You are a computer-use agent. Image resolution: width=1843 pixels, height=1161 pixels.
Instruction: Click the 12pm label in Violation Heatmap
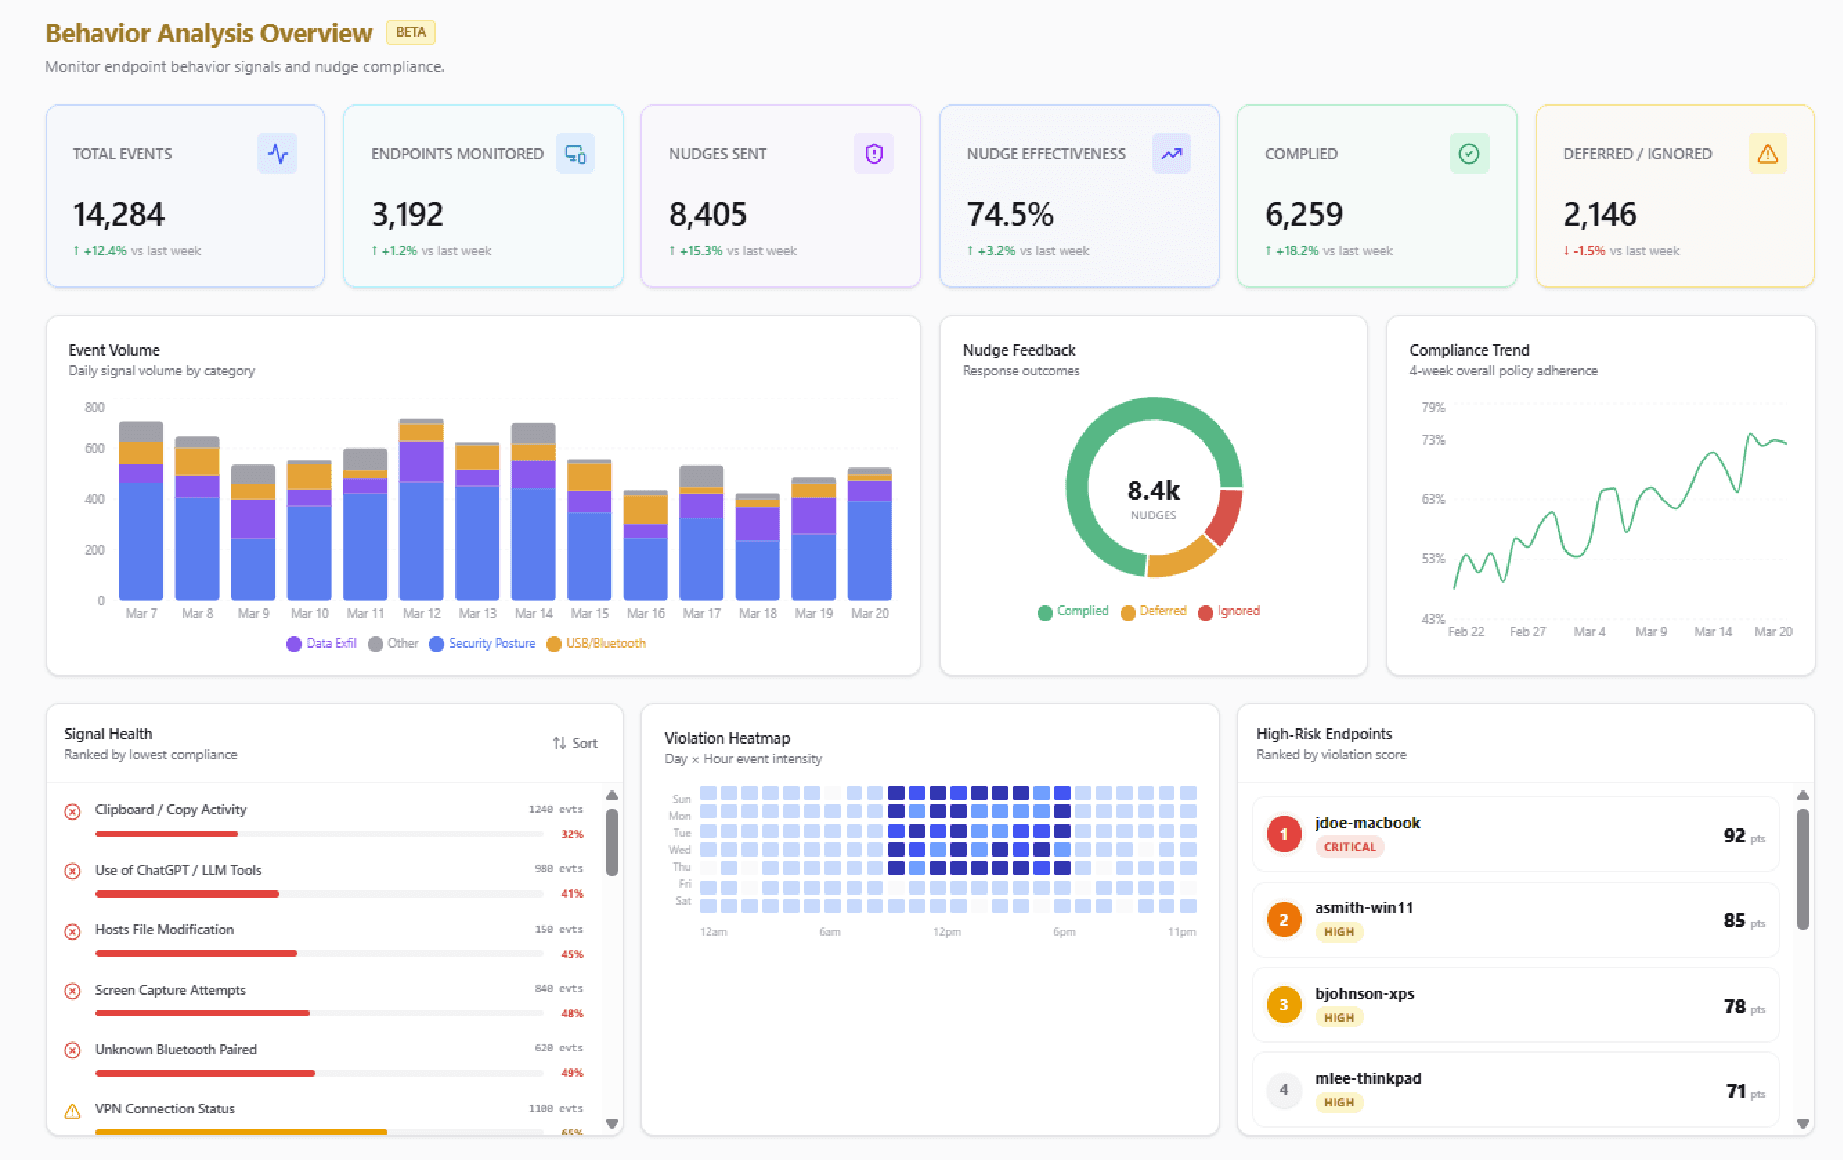(x=947, y=932)
